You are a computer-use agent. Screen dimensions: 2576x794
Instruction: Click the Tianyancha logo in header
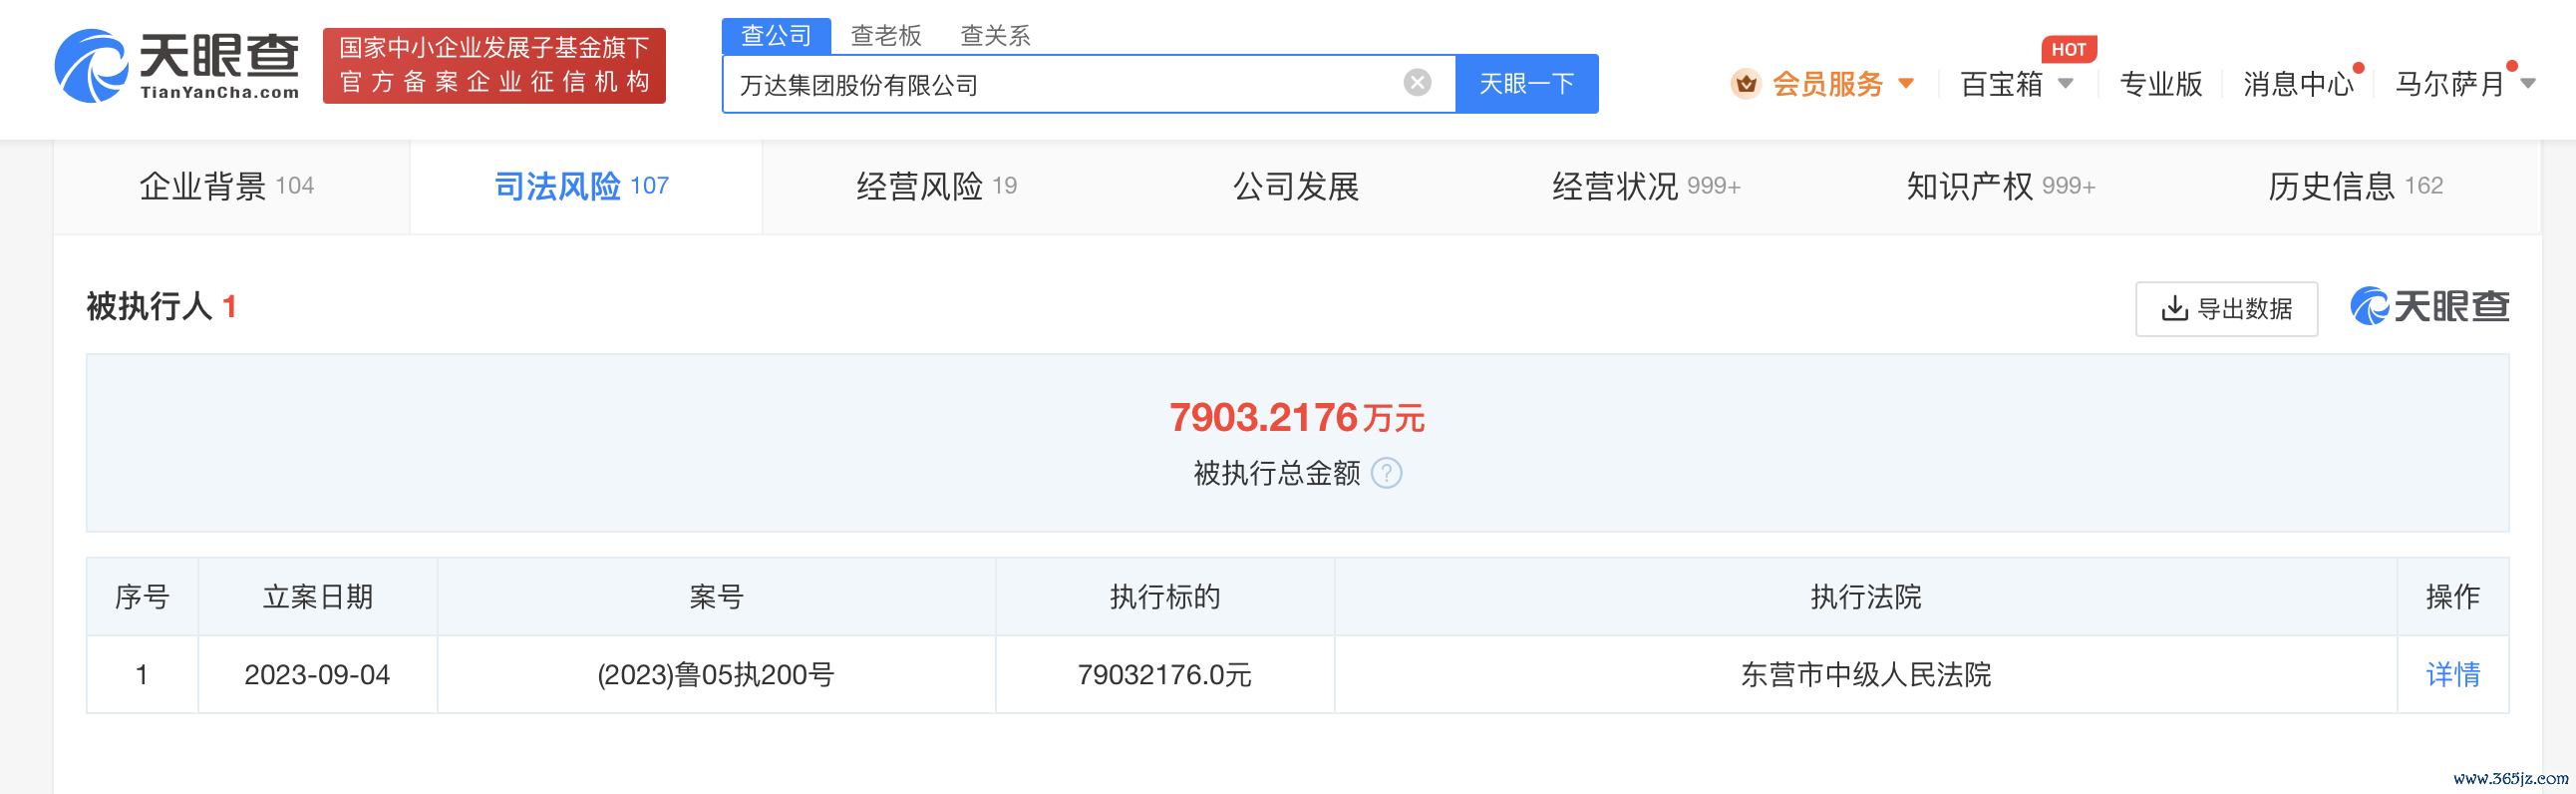tap(177, 66)
